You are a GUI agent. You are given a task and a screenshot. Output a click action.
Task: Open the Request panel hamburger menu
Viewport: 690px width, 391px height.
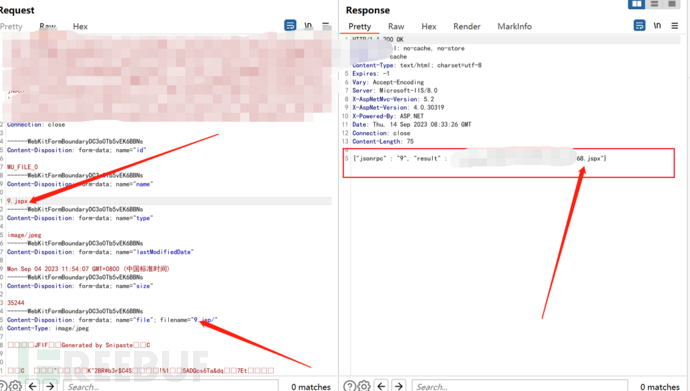[326, 26]
